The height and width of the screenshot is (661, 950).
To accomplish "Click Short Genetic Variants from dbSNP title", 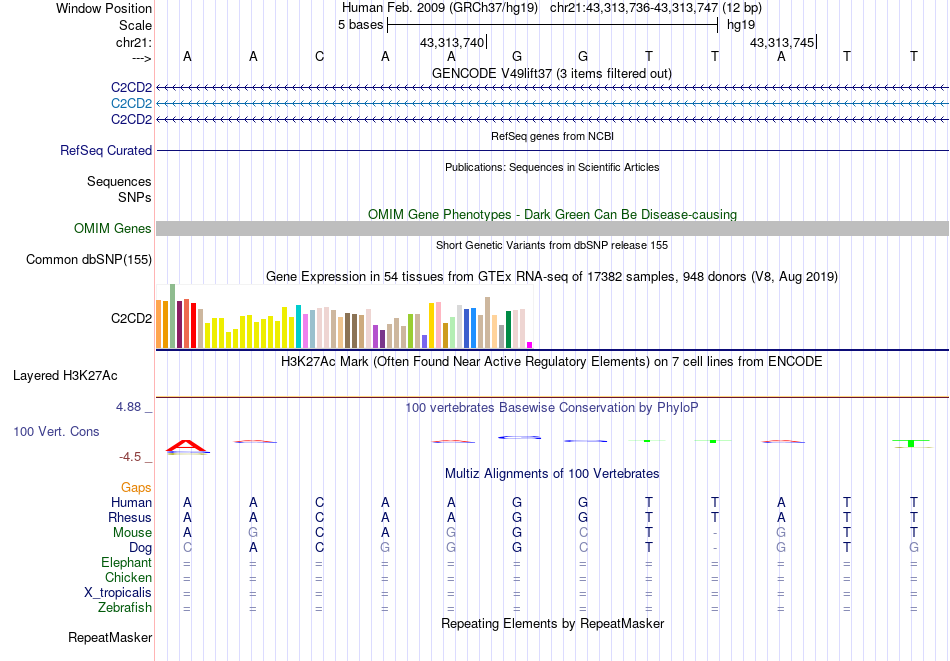I will [552, 245].
